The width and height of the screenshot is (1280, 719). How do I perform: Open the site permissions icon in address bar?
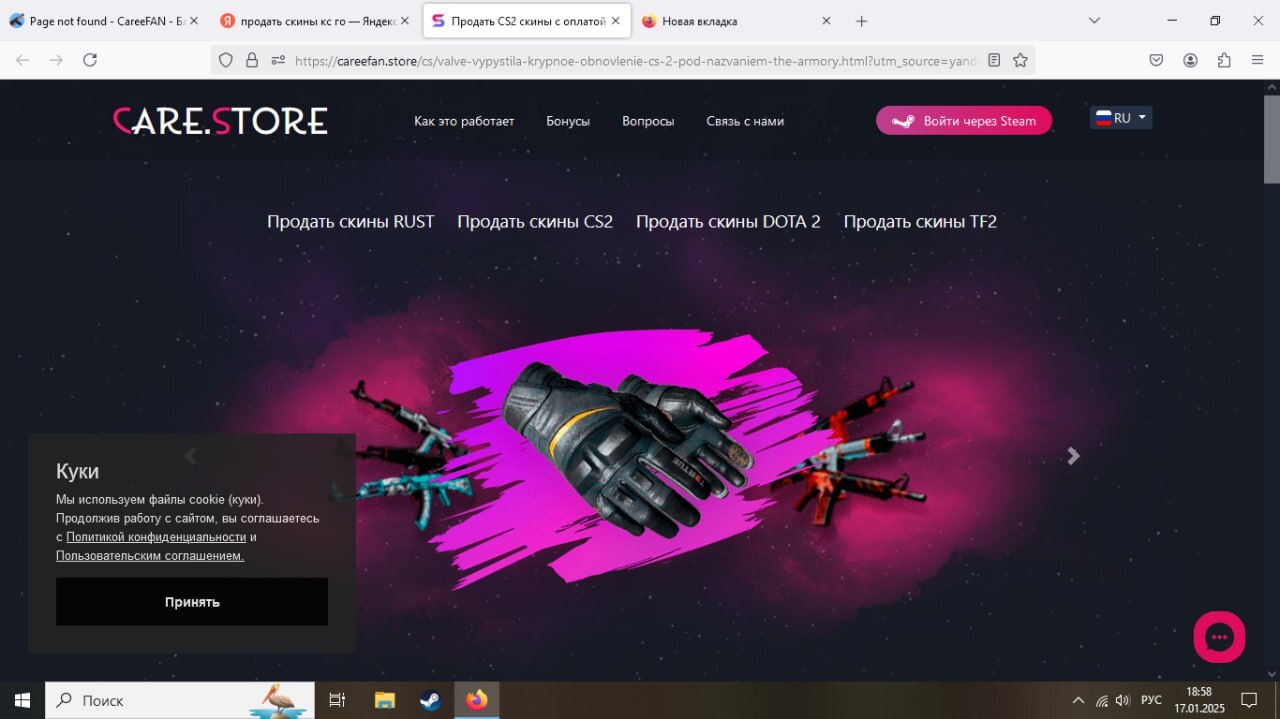(x=277, y=60)
